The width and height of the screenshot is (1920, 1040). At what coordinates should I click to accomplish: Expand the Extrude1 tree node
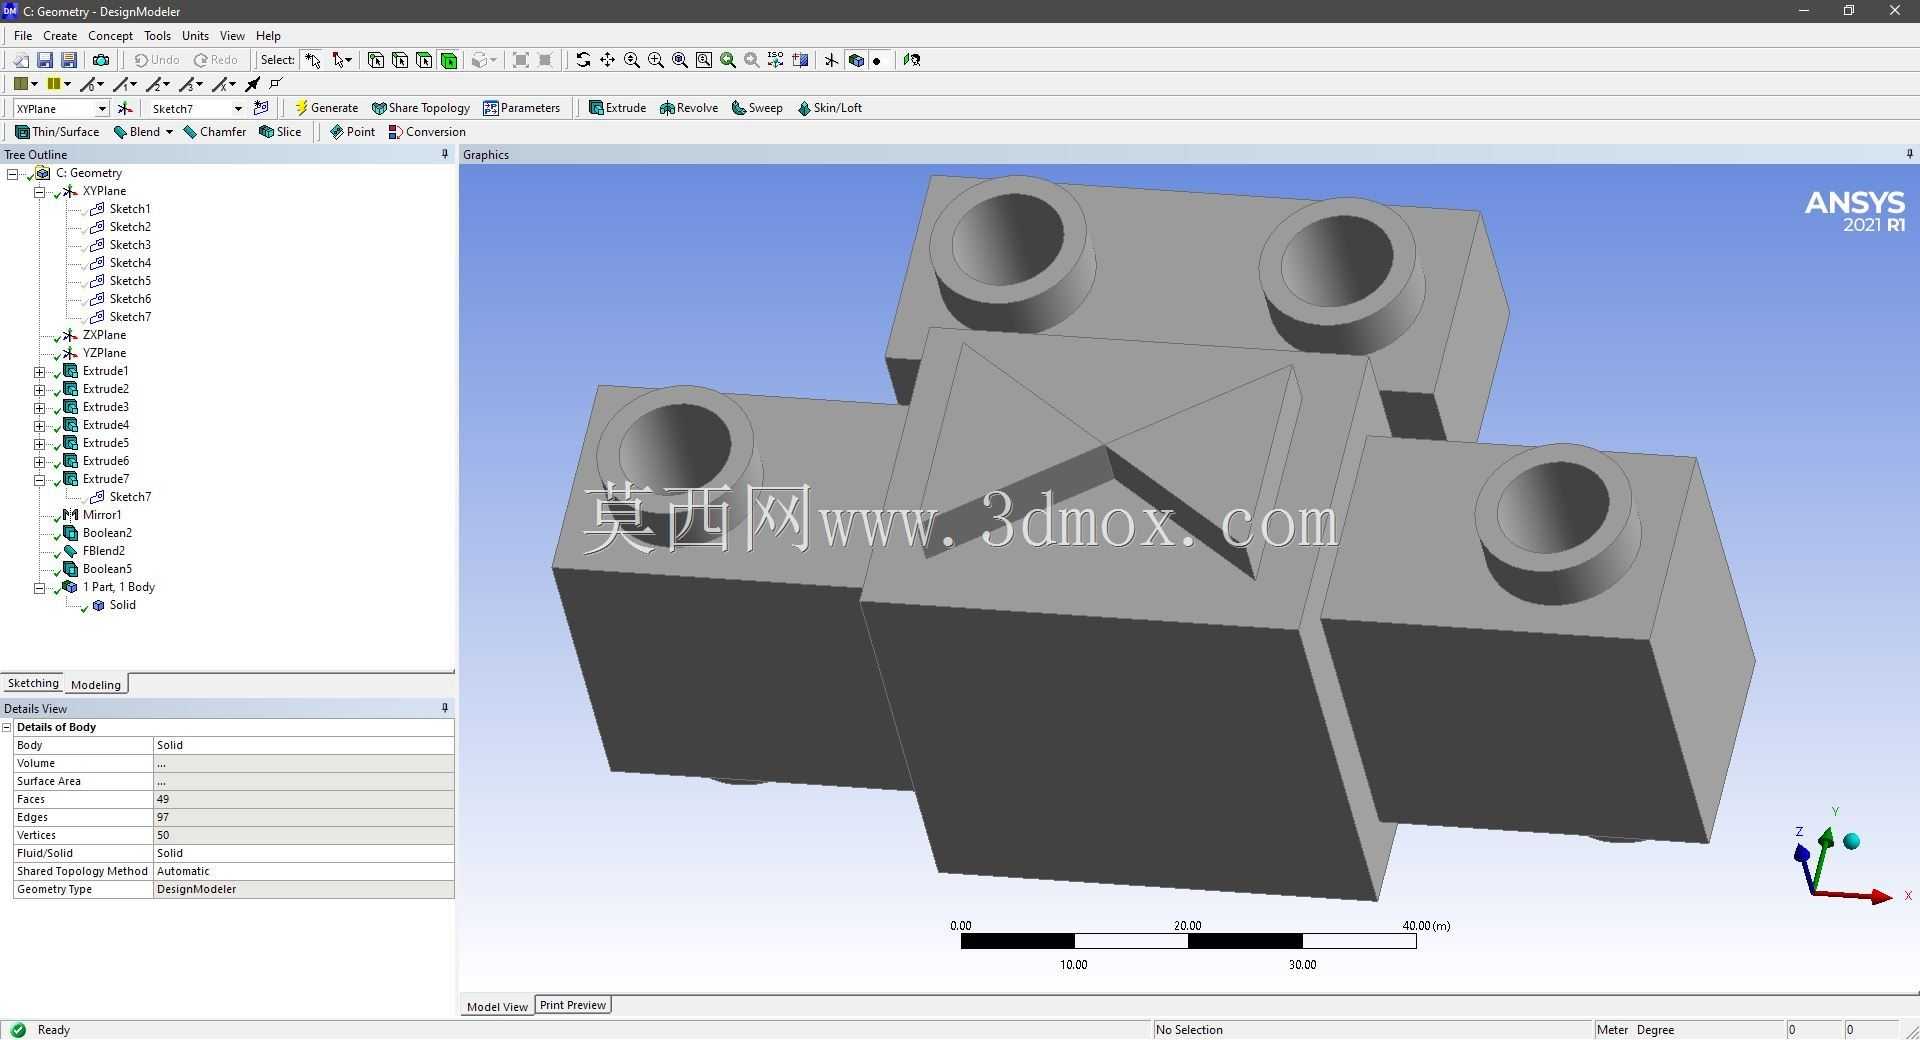coord(40,371)
